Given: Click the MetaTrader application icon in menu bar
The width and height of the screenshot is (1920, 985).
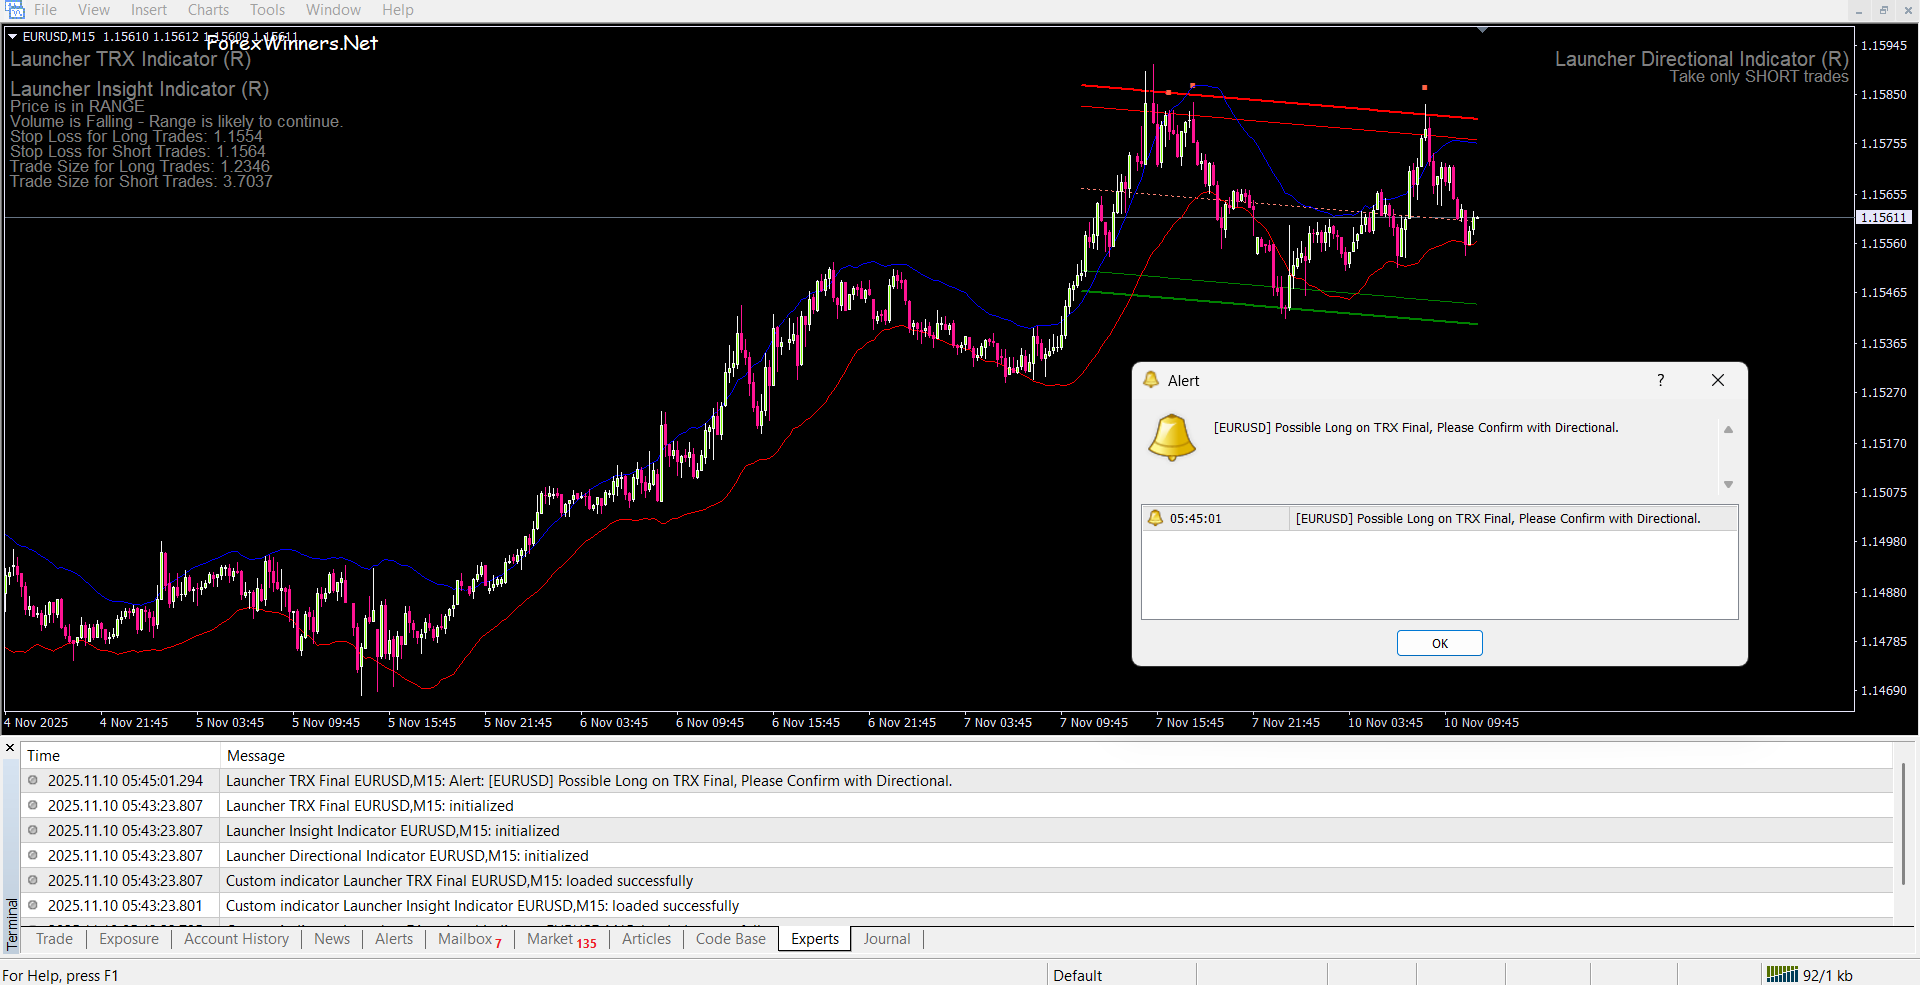Looking at the screenshot, I should [15, 10].
